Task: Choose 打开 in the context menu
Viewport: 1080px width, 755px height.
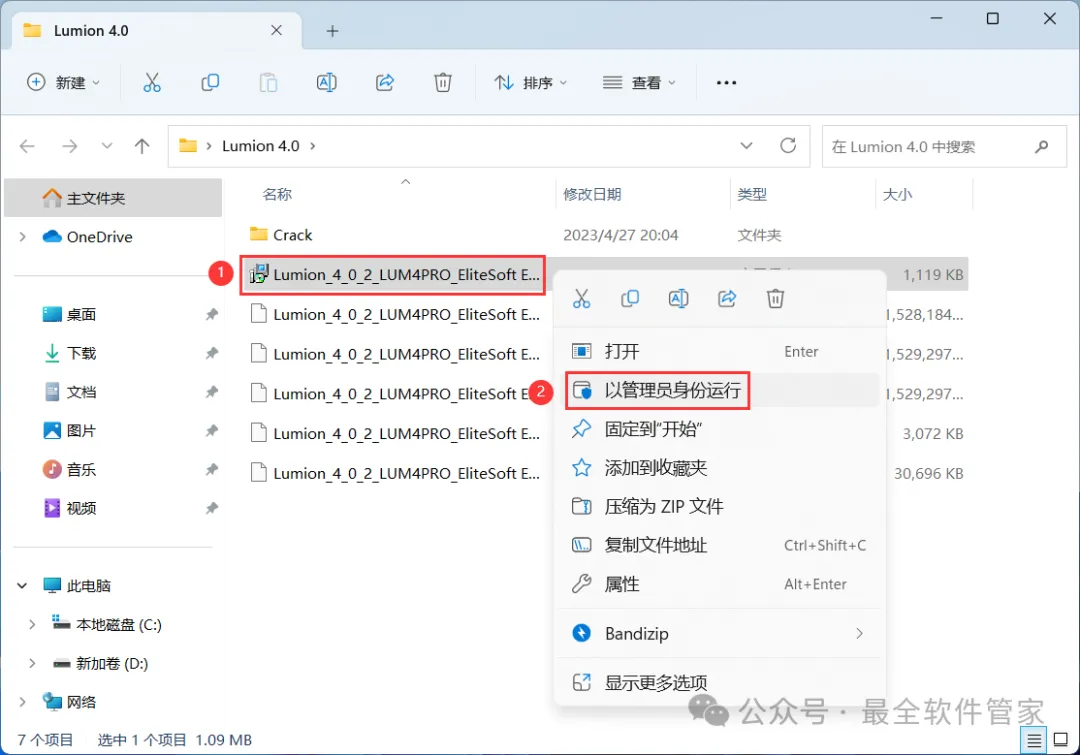Action: (x=719, y=351)
